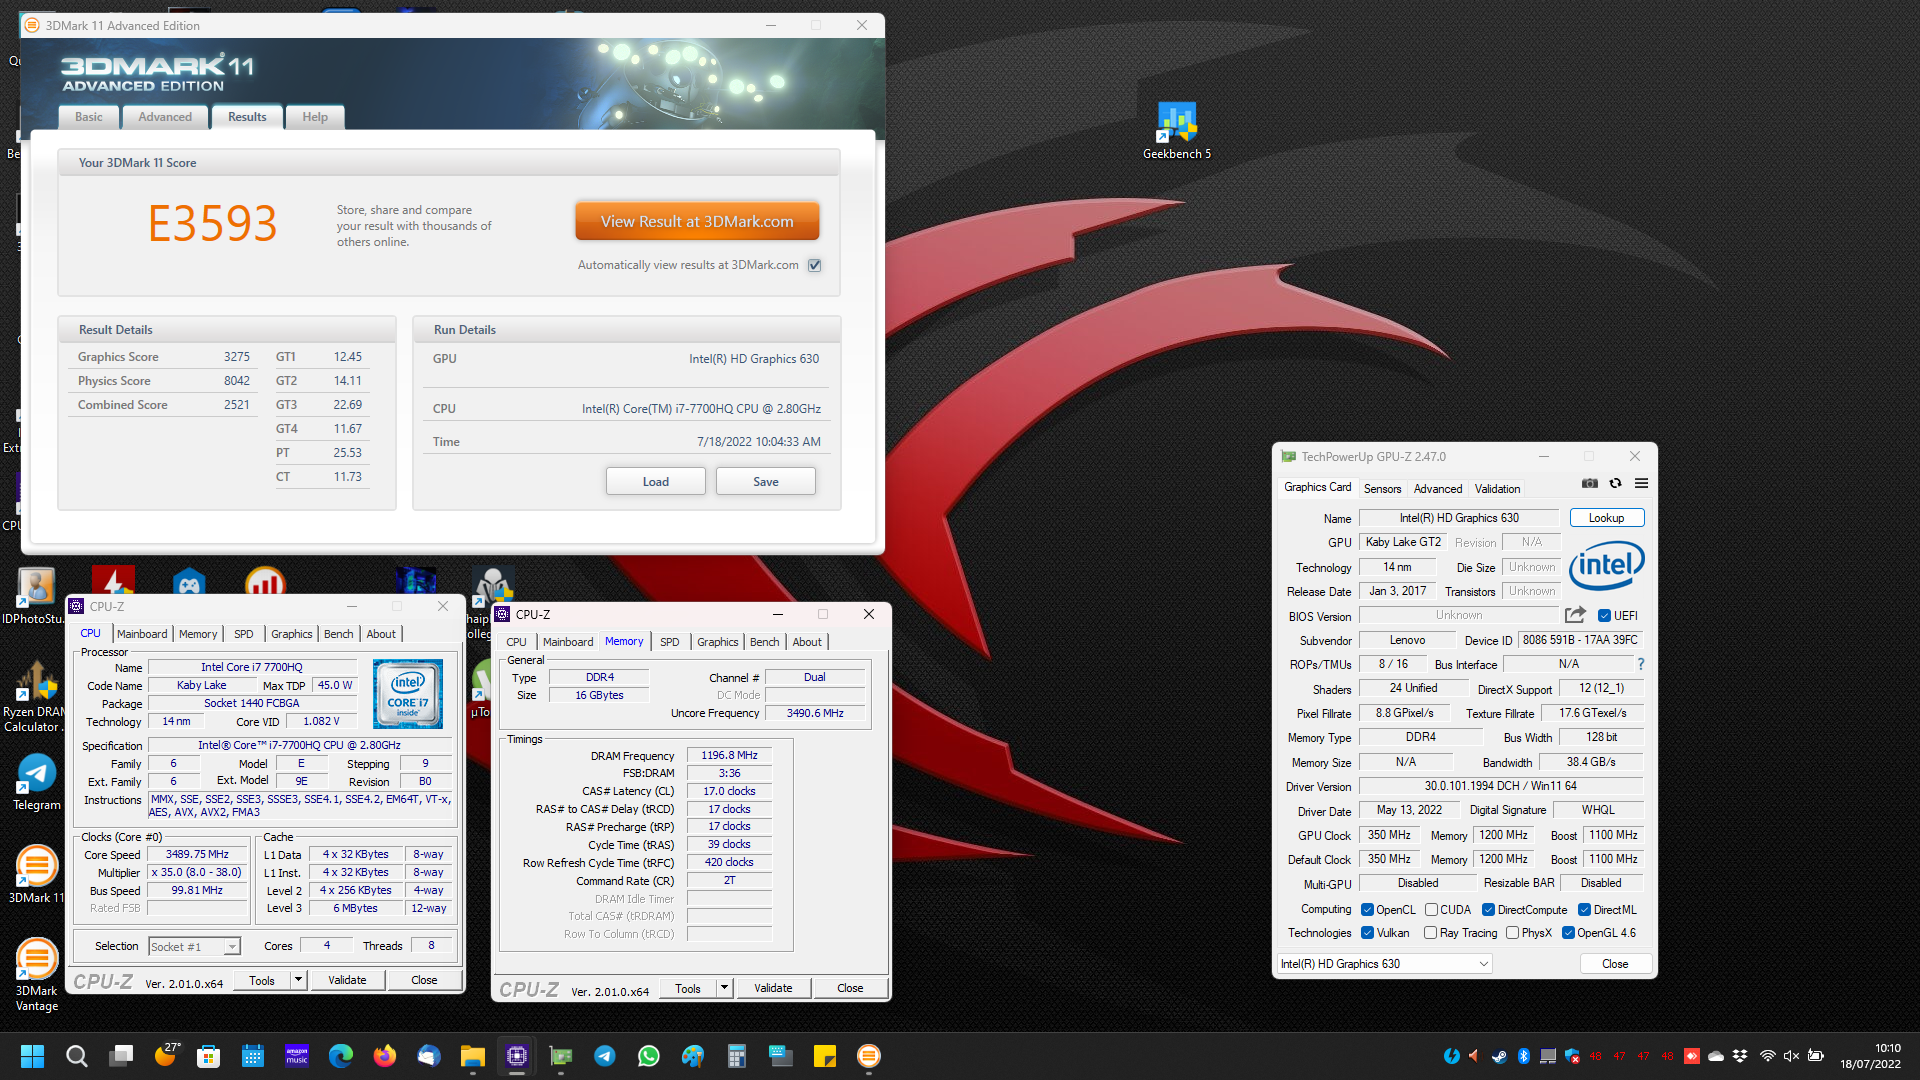Switch to CPU-Z taskbar icon
Image resolution: width=1920 pixels, height=1080 pixels.
517,1056
